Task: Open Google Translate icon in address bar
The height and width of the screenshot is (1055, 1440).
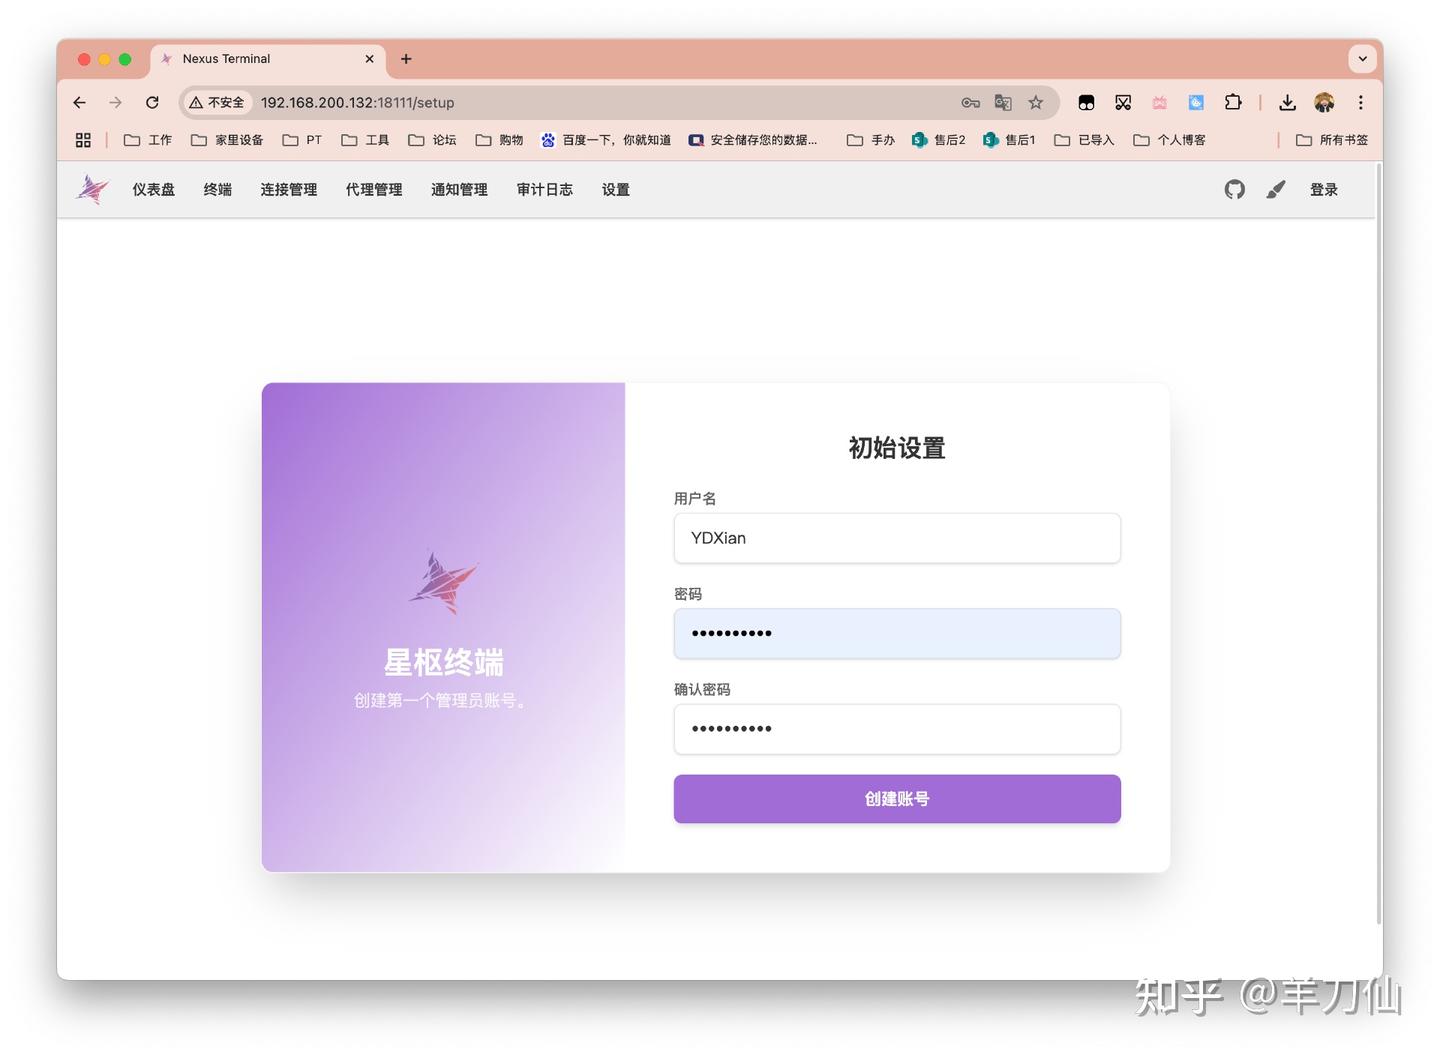Action: tap(1003, 102)
